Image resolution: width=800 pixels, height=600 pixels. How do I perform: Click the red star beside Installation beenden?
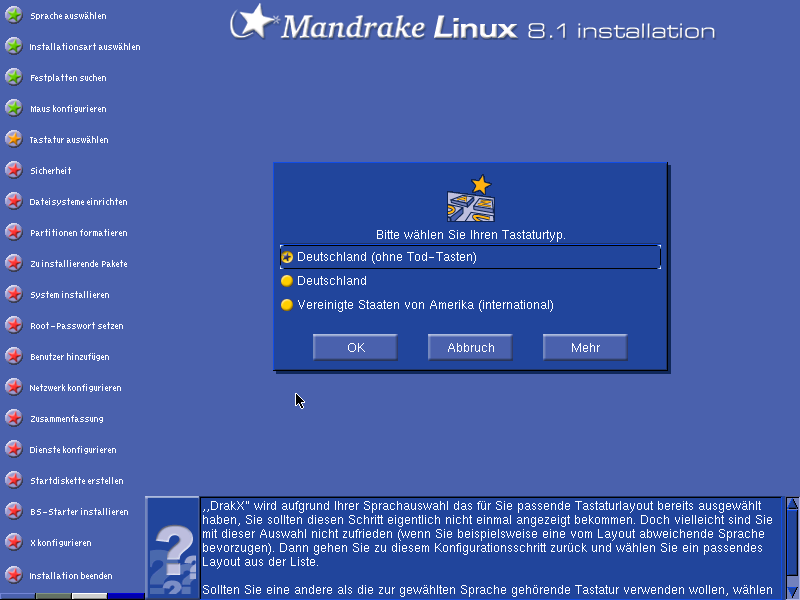(x=14, y=576)
